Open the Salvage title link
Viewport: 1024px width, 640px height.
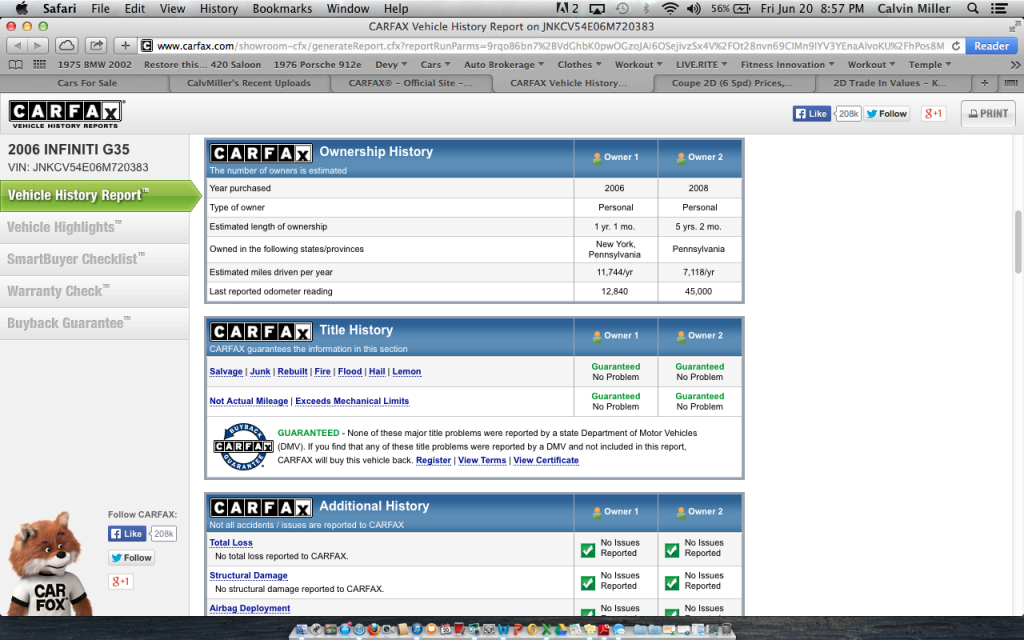[x=226, y=372]
